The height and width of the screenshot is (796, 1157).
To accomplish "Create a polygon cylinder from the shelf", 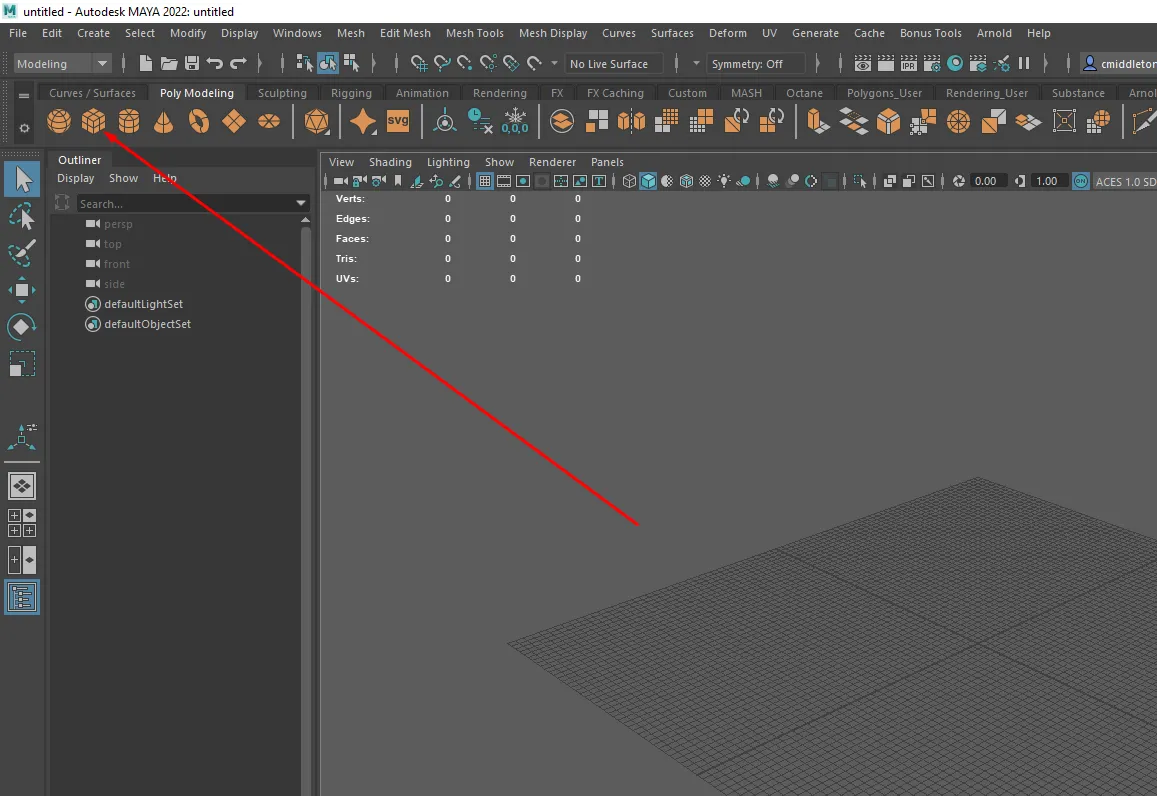I will point(129,121).
